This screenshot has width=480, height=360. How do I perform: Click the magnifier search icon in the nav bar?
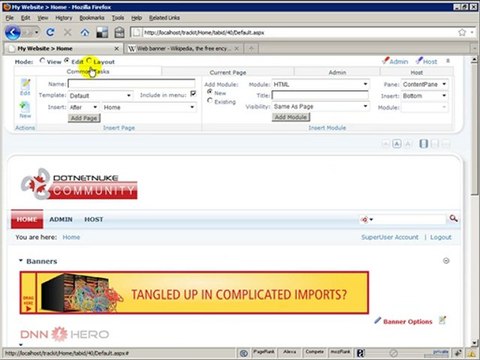[x=453, y=218]
